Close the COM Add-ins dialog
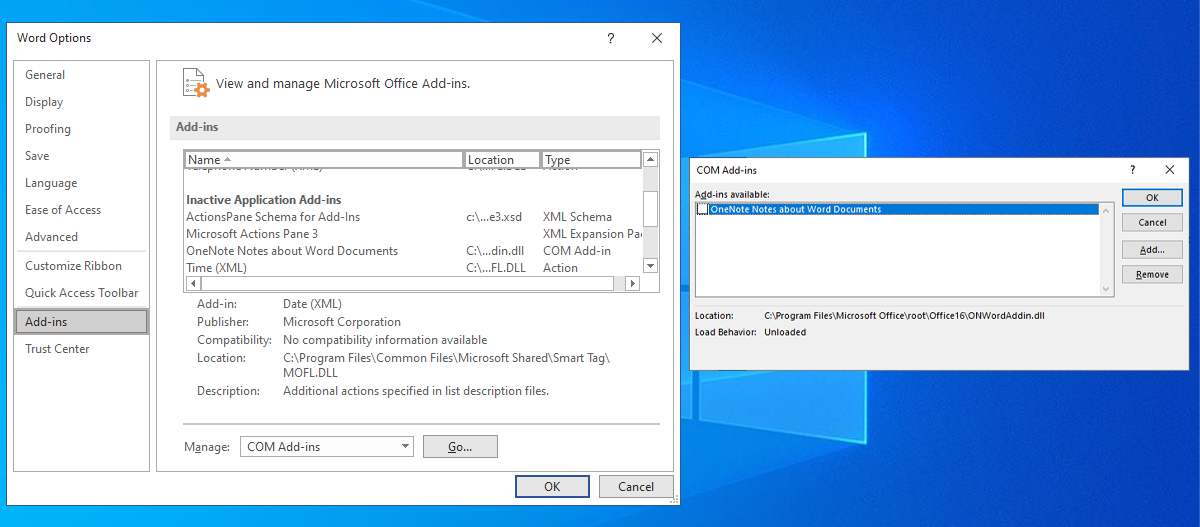The height and width of the screenshot is (527, 1200). click(1169, 170)
